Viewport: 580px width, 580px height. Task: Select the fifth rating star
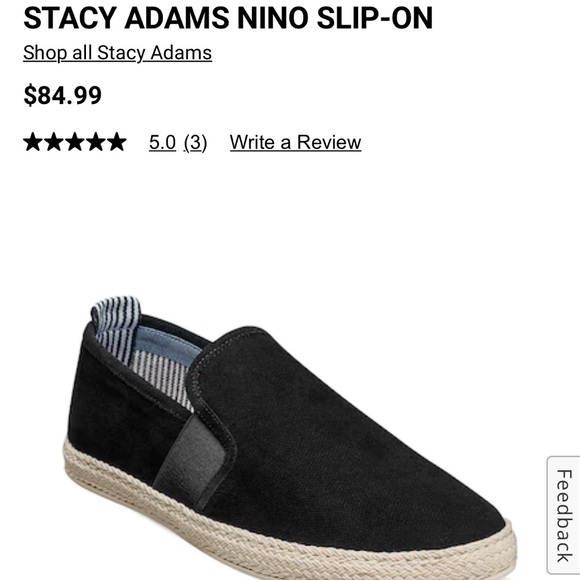[x=117, y=142]
